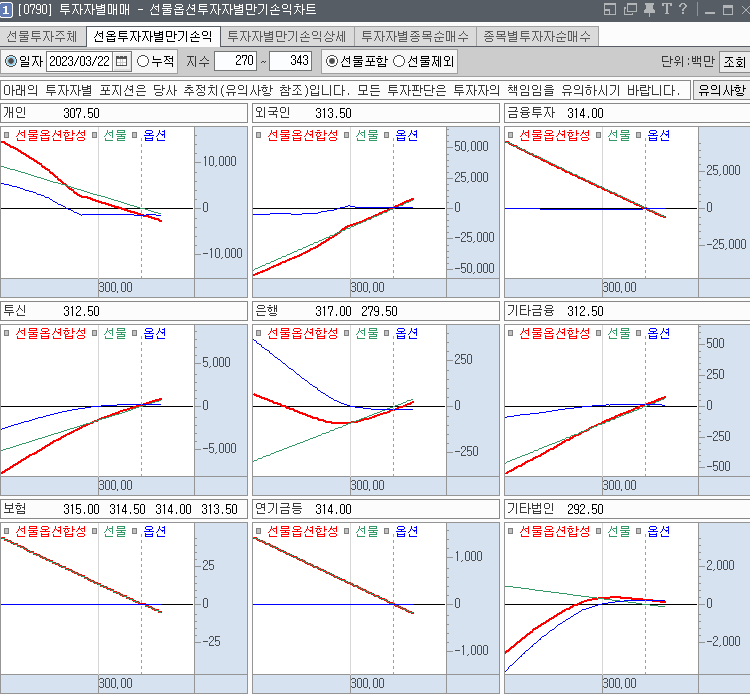This screenshot has width=750, height=695.
Task: Open the 선물투자주체 tab
Action: 42,37
